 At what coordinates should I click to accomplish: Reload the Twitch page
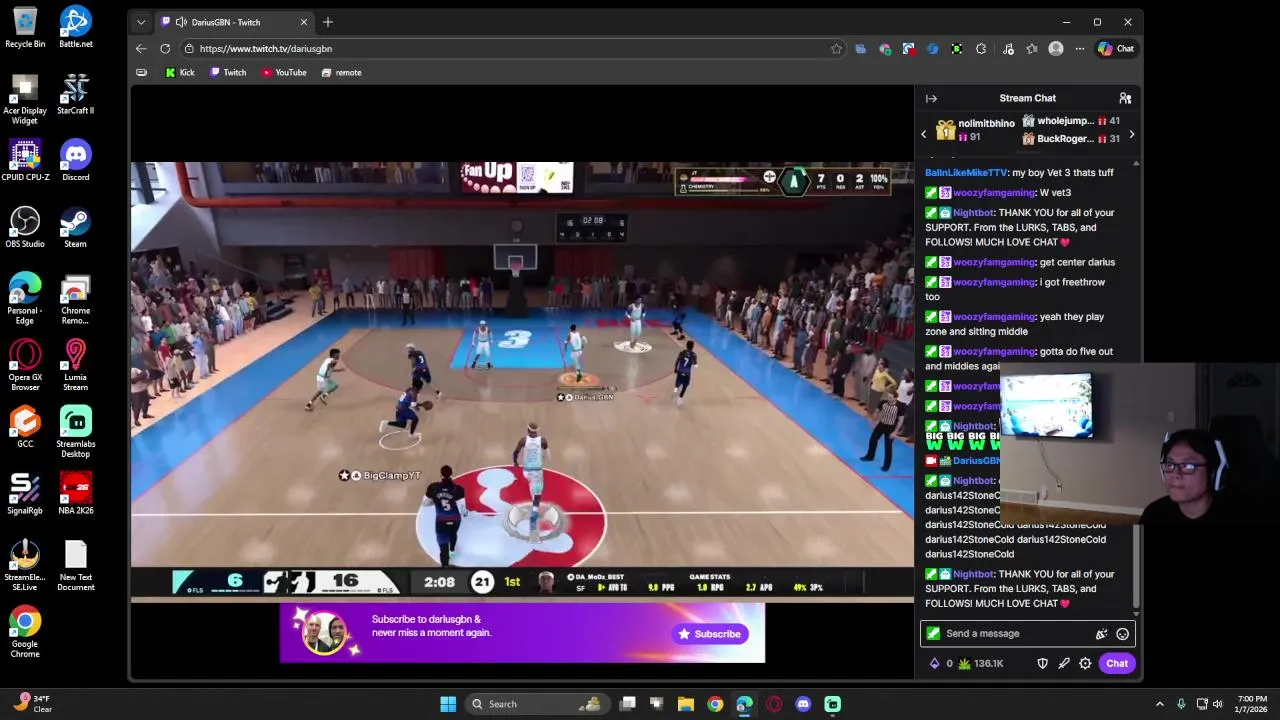[165, 48]
